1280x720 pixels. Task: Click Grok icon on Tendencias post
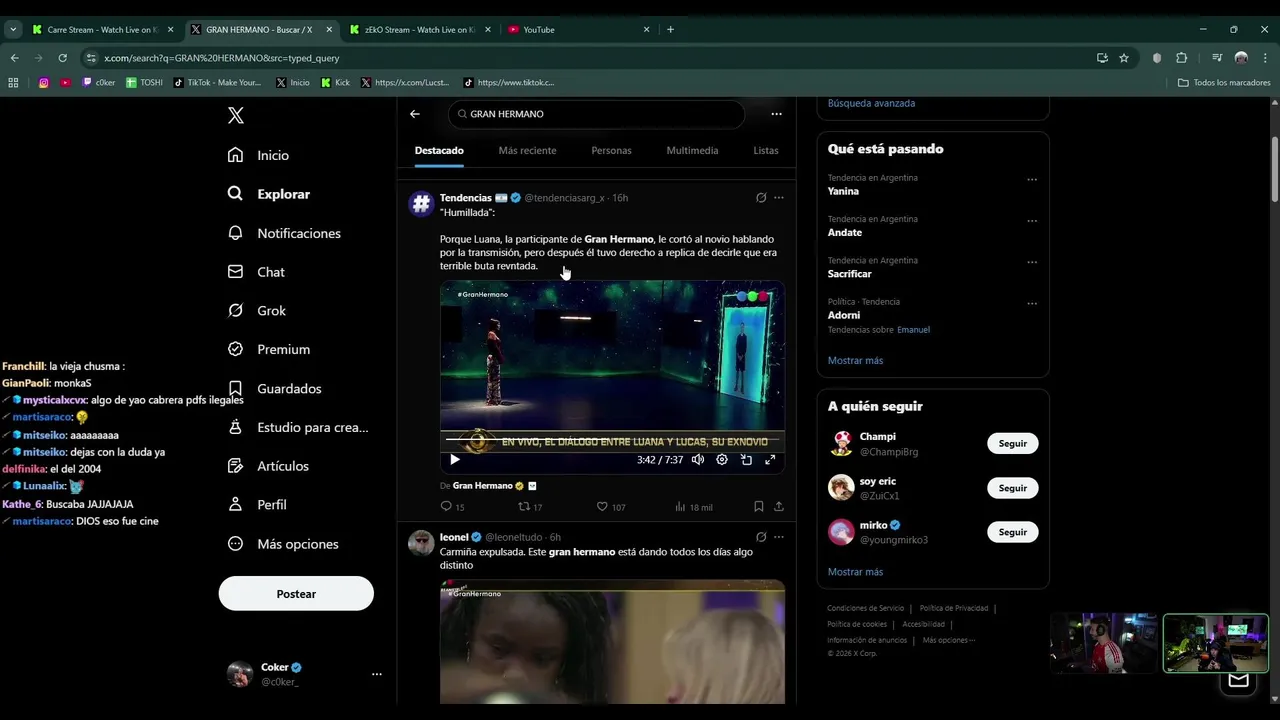pyautogui.click(x=761, y=198)
